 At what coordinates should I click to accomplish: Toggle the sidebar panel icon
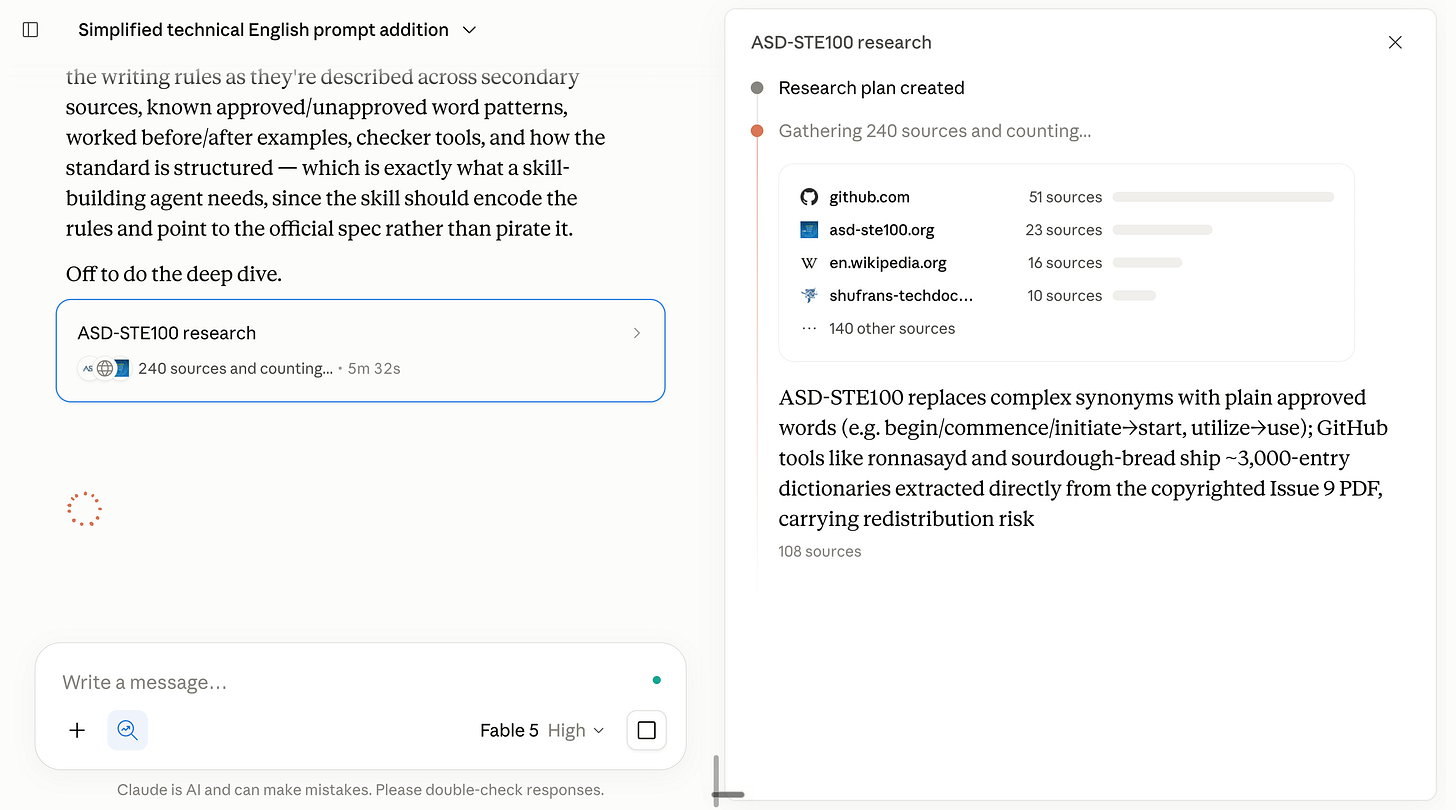(x=30, y=30)
